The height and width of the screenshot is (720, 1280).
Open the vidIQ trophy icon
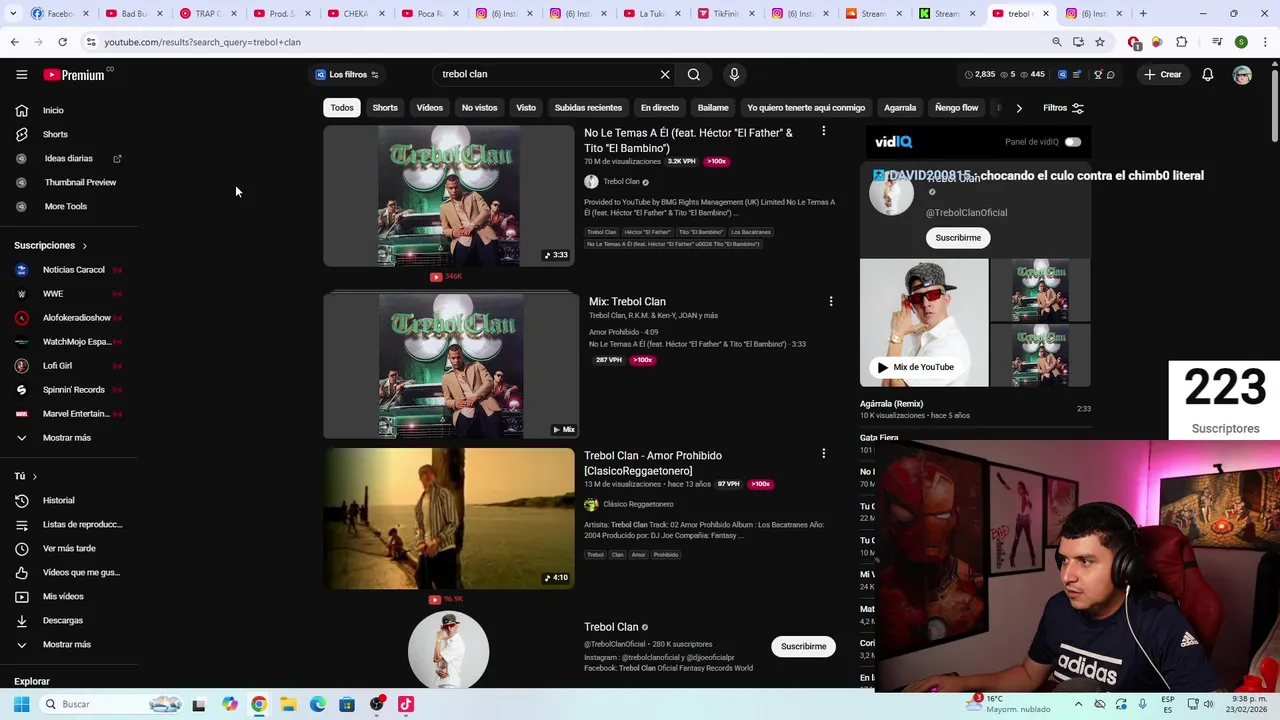click(1097, 75)
